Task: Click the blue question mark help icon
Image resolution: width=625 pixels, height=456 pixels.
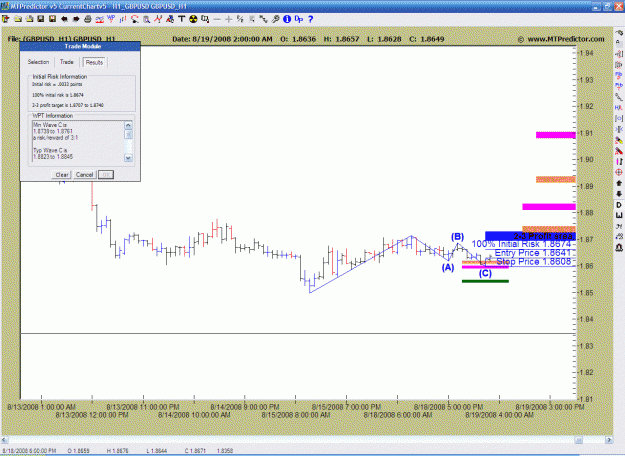Action: (311, 19)
